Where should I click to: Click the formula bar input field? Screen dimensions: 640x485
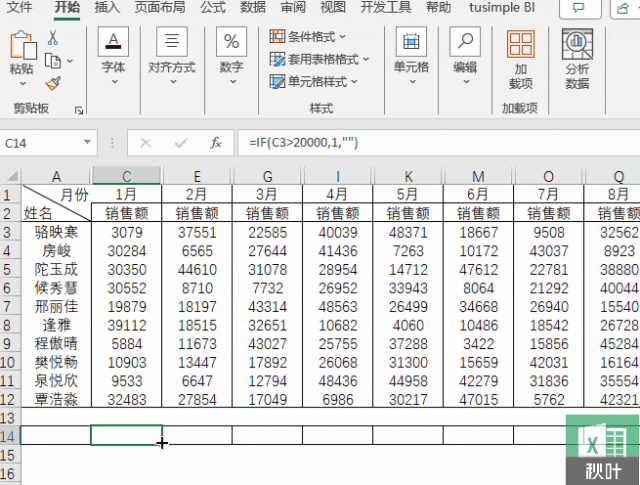pyautogui.click(x=438, y=143)
